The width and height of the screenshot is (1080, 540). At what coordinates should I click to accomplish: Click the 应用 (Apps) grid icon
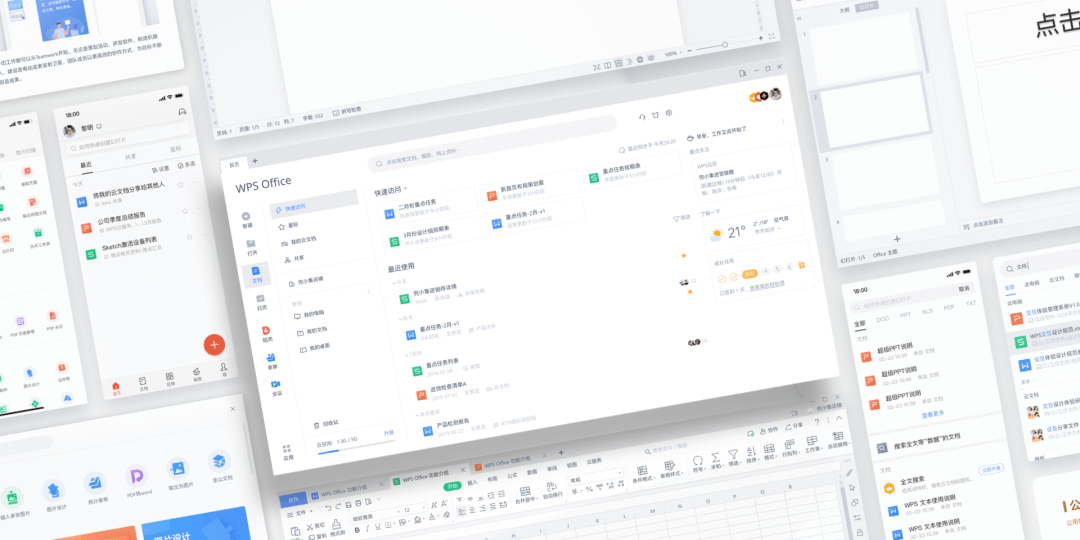(x=288, y=450)
